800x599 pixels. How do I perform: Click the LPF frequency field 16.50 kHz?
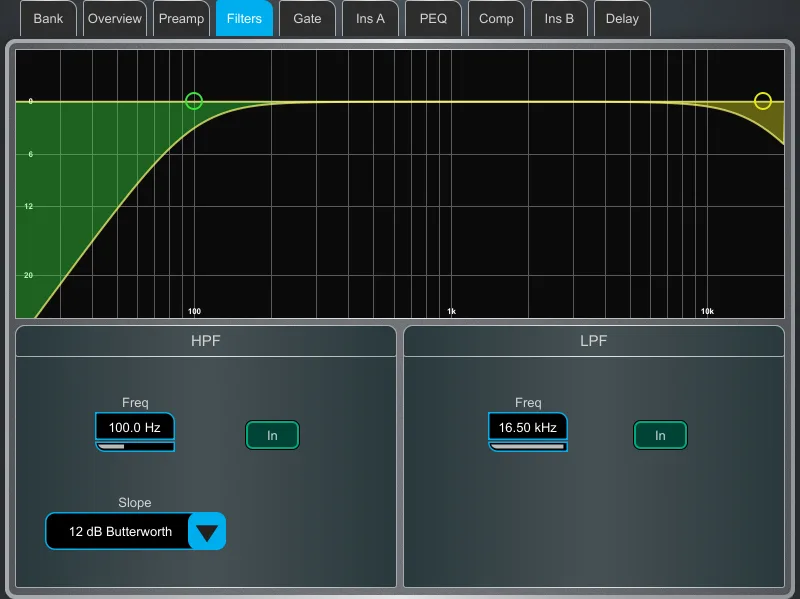click(x=528, y=427)
